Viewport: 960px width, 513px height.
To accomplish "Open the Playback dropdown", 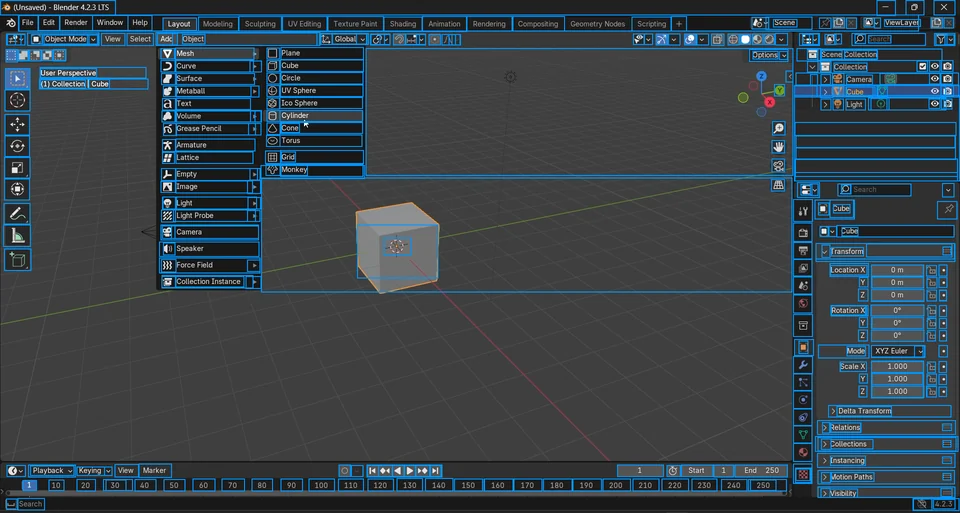I will pyautogui.click(x=52, y=471).
